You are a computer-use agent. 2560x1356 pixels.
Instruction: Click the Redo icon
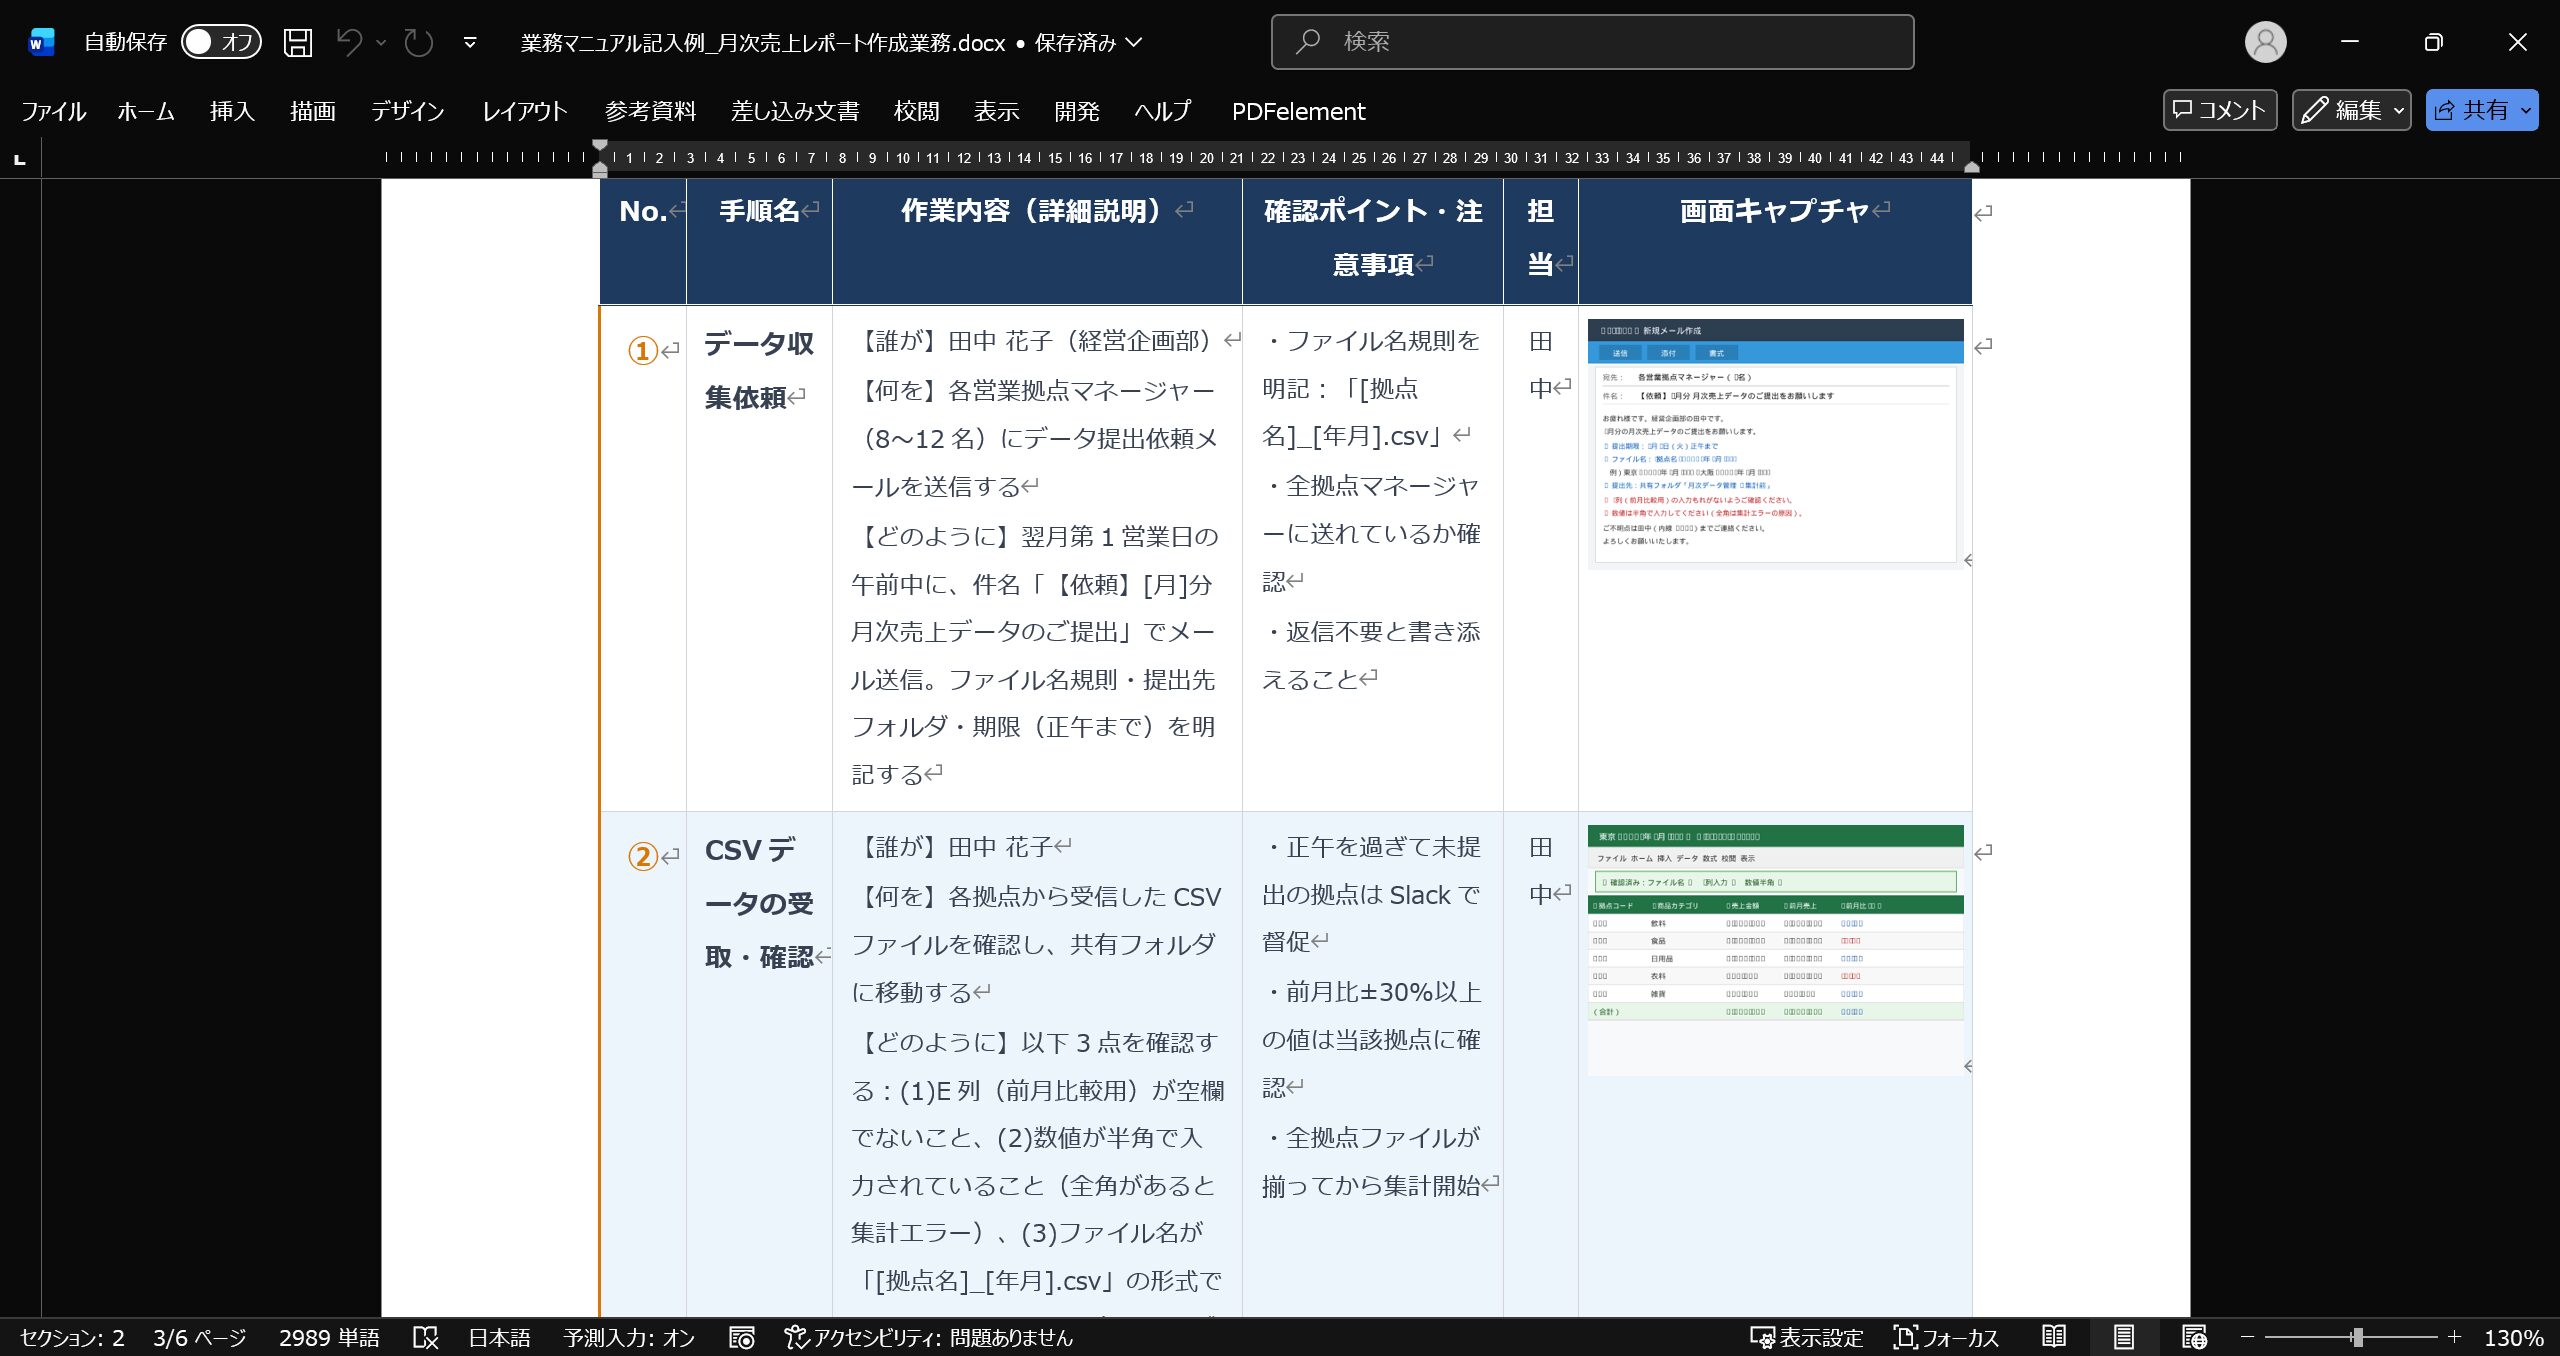tap(418, 42)
